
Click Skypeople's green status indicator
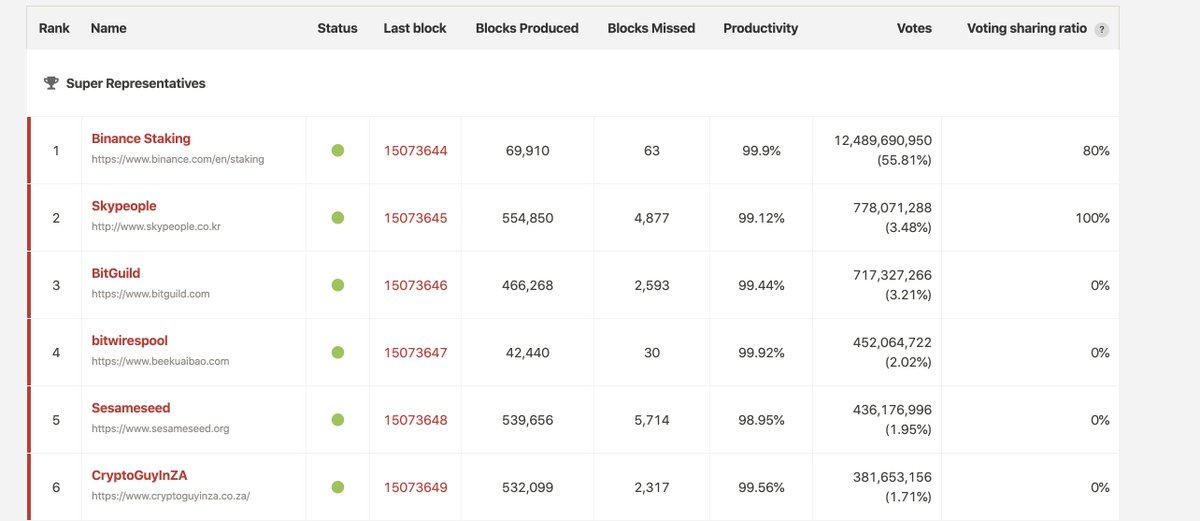click(x=338, y=218)
